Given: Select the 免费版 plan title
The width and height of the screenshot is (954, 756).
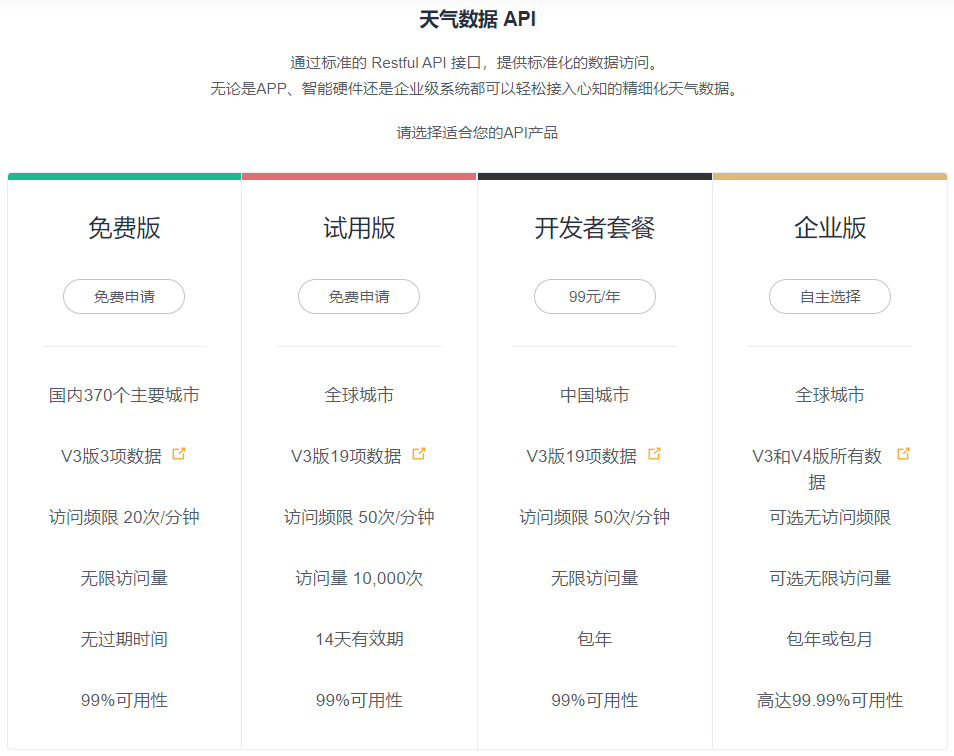Looking at the screenshot, I should pos(124,228).
